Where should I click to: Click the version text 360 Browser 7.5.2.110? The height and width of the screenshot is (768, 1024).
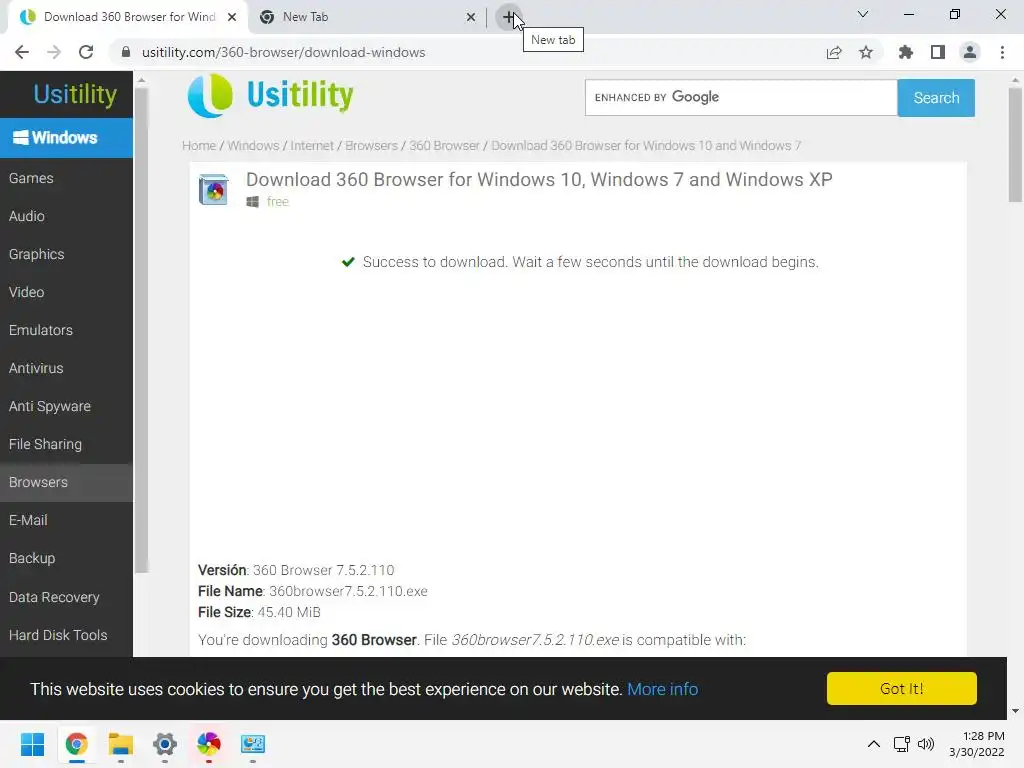(323, 570)
